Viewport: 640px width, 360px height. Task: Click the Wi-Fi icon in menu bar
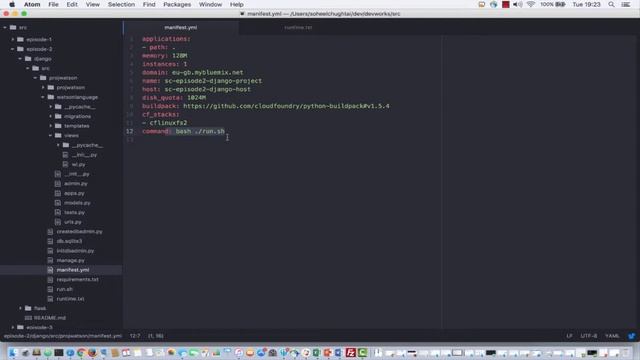point(531,4)
